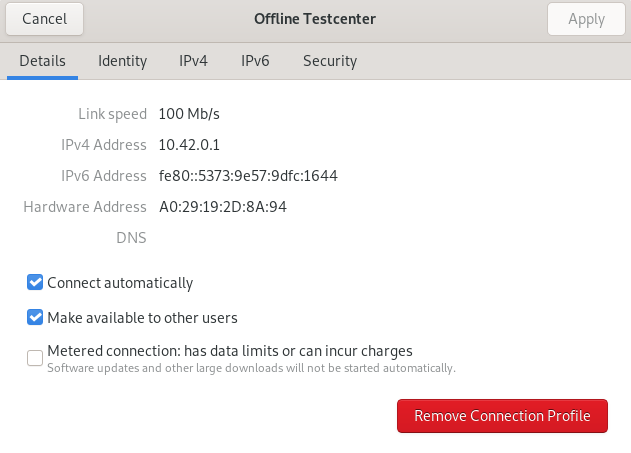631x453 pixels.
Task: Click the A0:29:19:2D:8A:94 hardware address
Action: 223,207
